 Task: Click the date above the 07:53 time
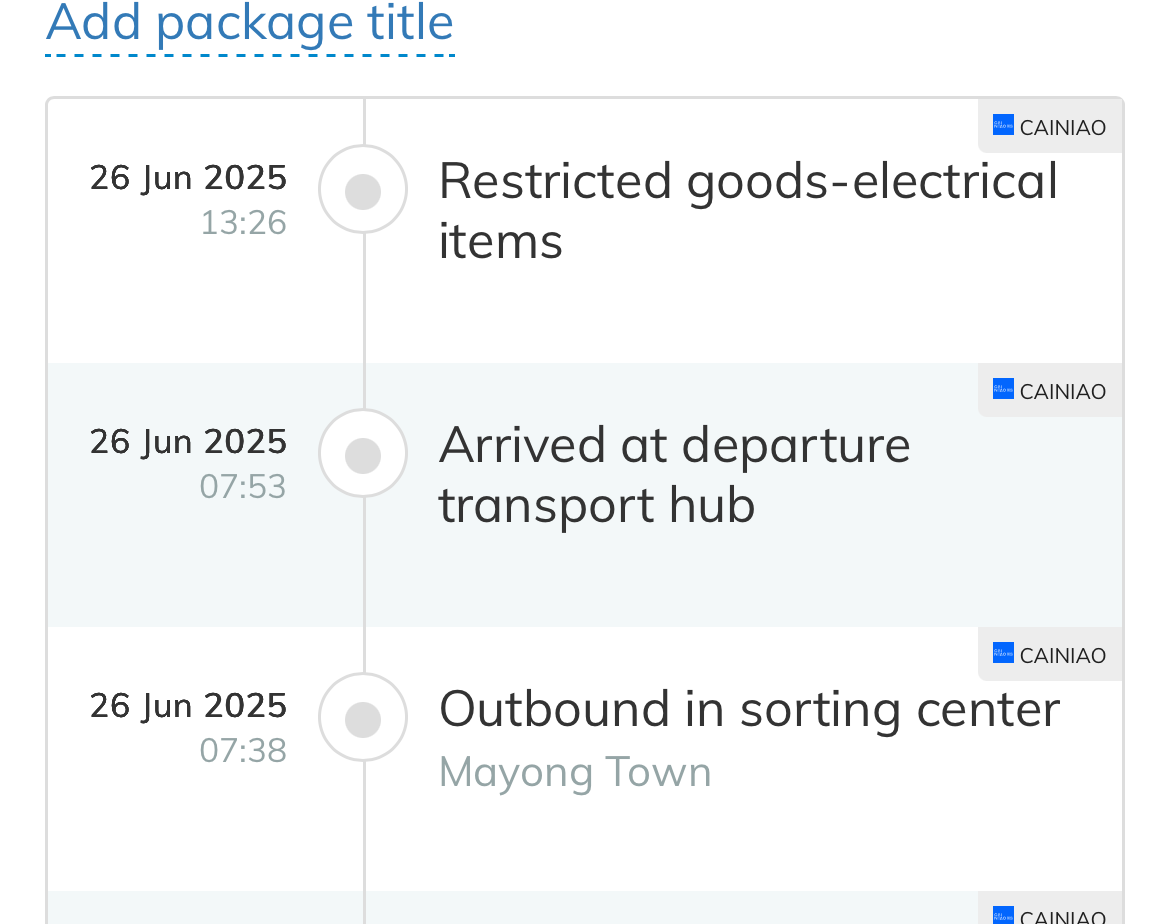coord(188,442)
